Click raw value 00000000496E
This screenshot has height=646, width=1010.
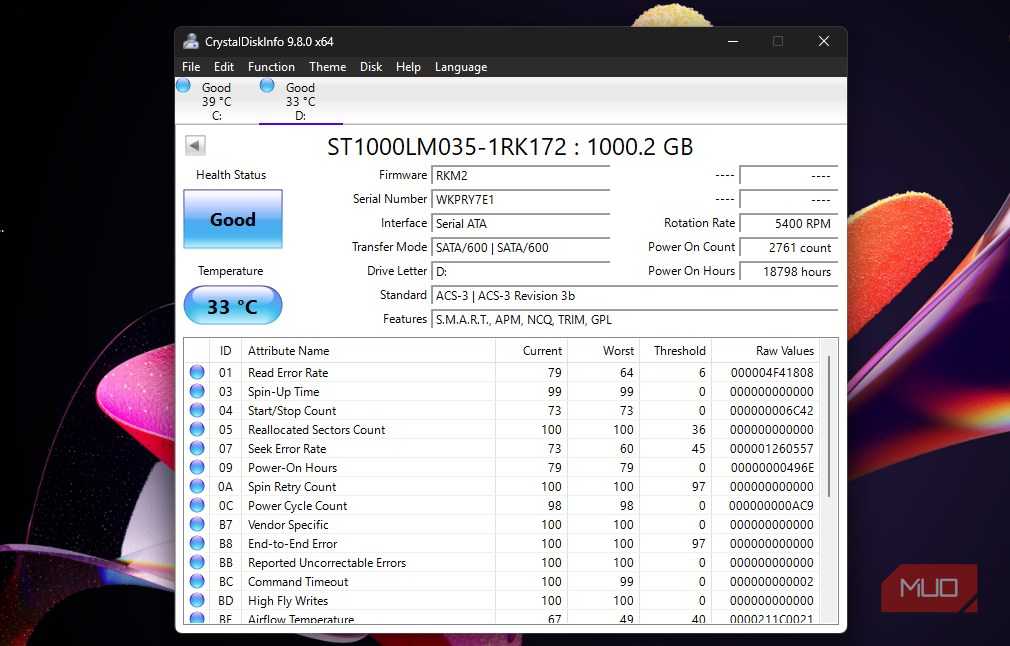pyautogui.click(x=772, y=468)
